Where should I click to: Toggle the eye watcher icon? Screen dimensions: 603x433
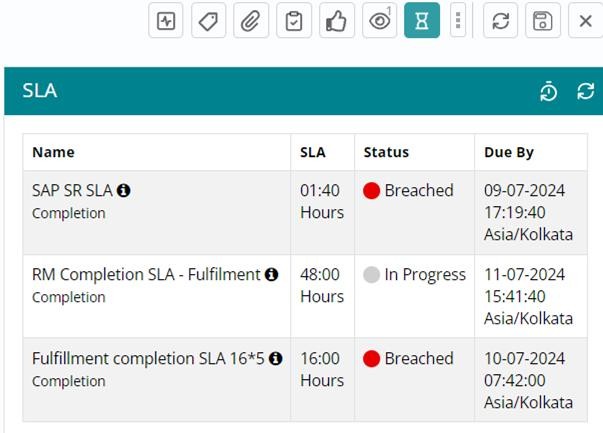click(x=379, y=21)
